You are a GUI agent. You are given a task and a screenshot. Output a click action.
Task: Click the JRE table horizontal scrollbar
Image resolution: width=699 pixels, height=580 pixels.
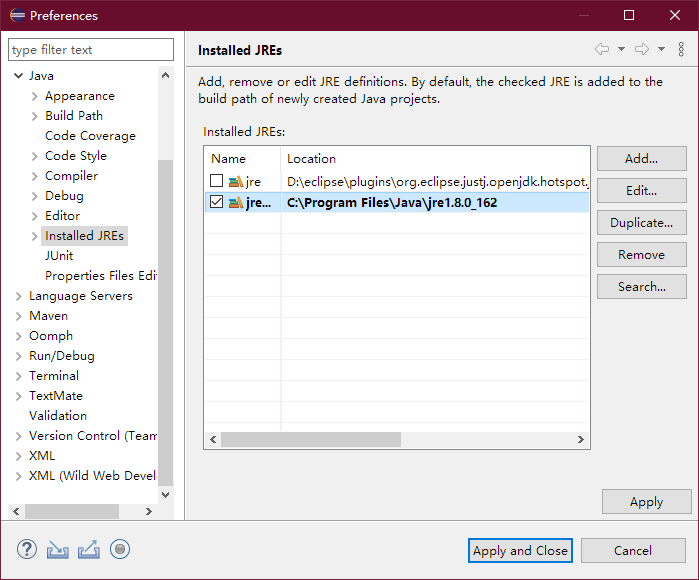click(x=310, y=439)
